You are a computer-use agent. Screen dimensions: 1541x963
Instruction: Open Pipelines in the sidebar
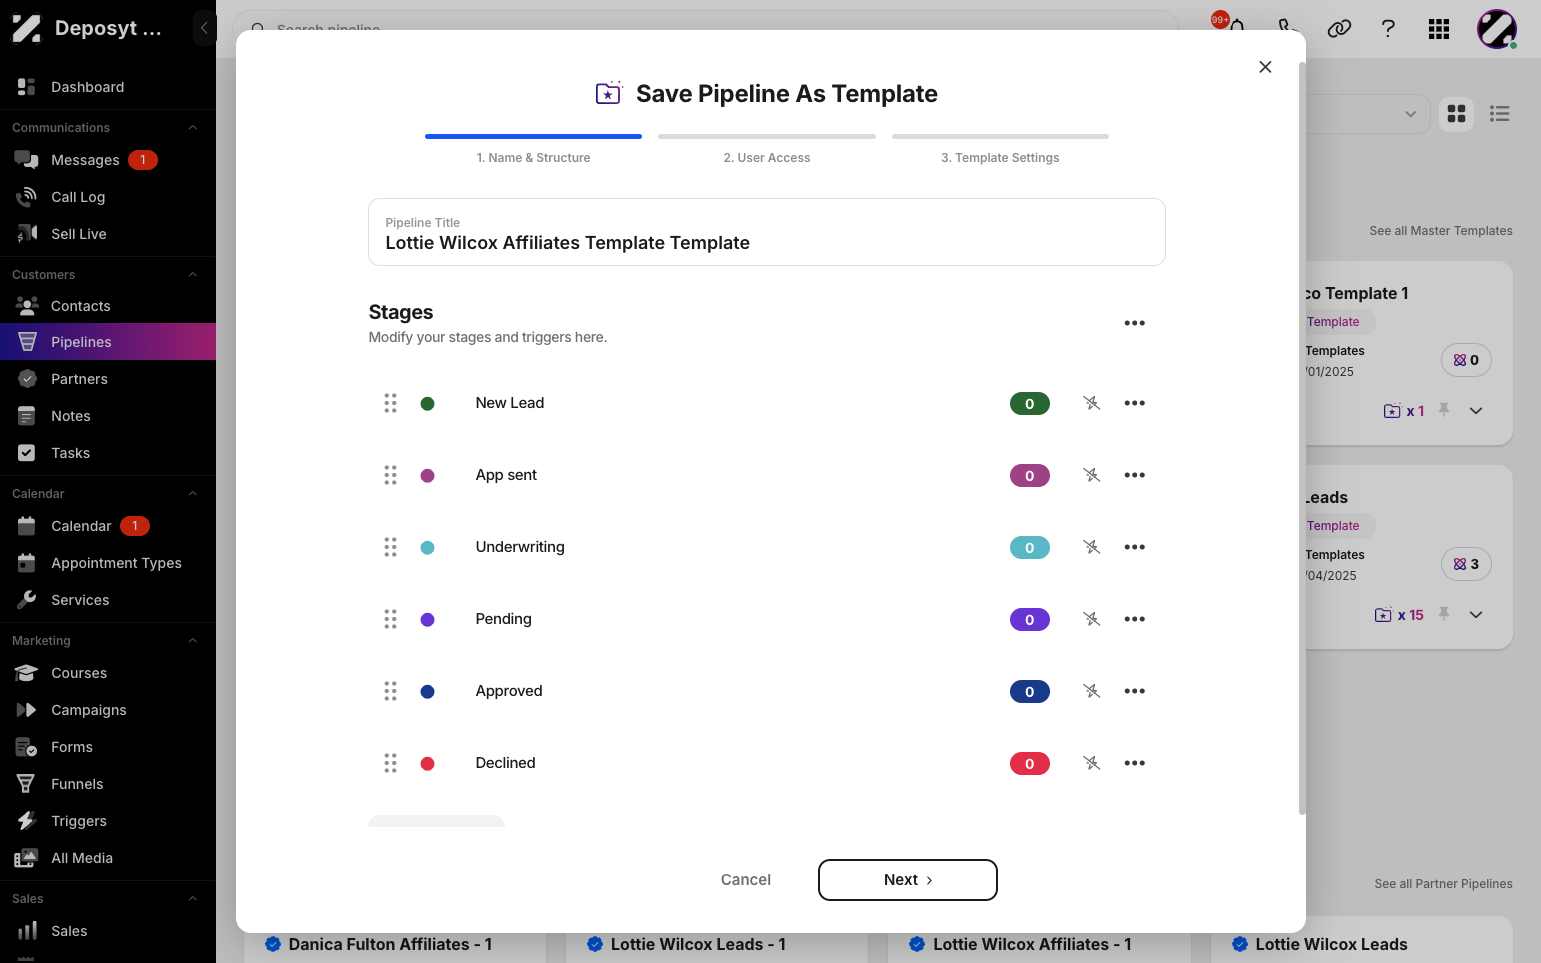(108, 342)
